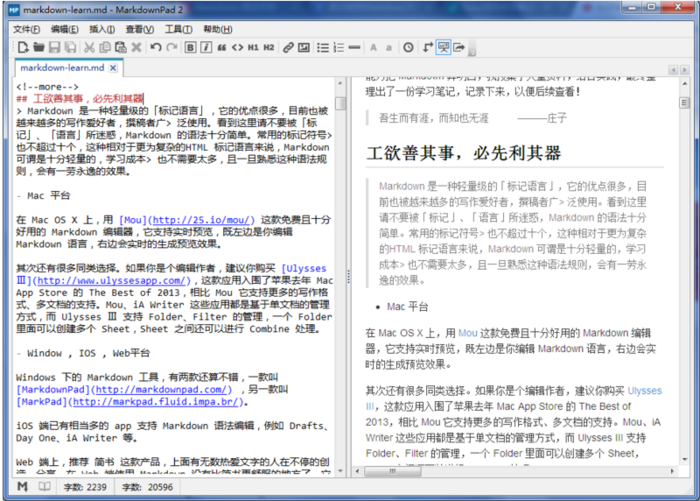
Task: Insert an ordered numbered list
Action: [x=339, y=47]
